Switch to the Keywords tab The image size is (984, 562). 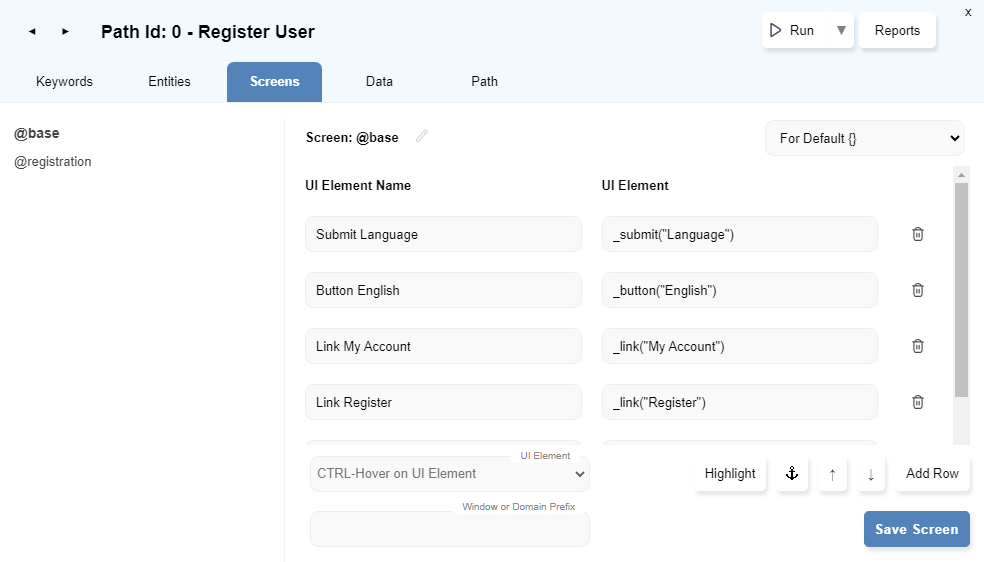(64, 82)
